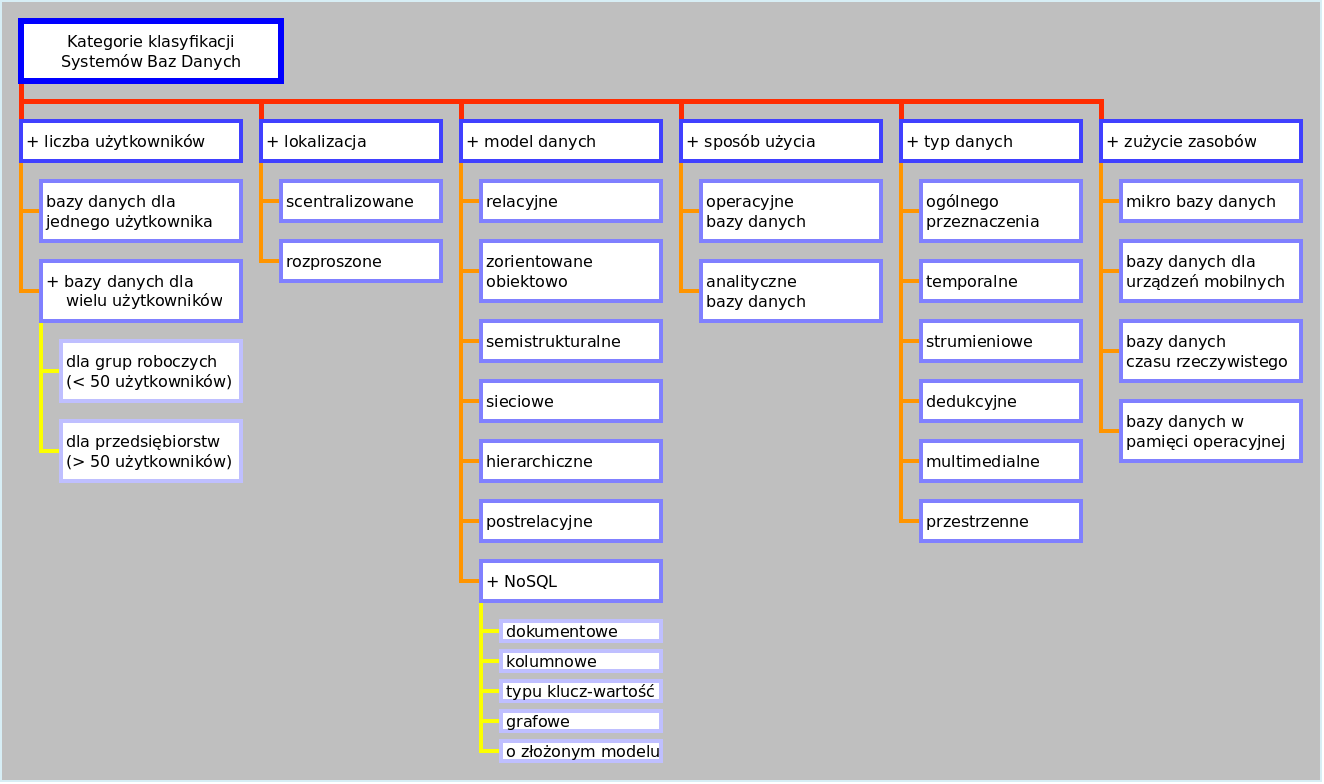This screenshot has height=784, width=1324.
Task: Select 'operacyjne bazy danych' node
Action: (791, 211)
